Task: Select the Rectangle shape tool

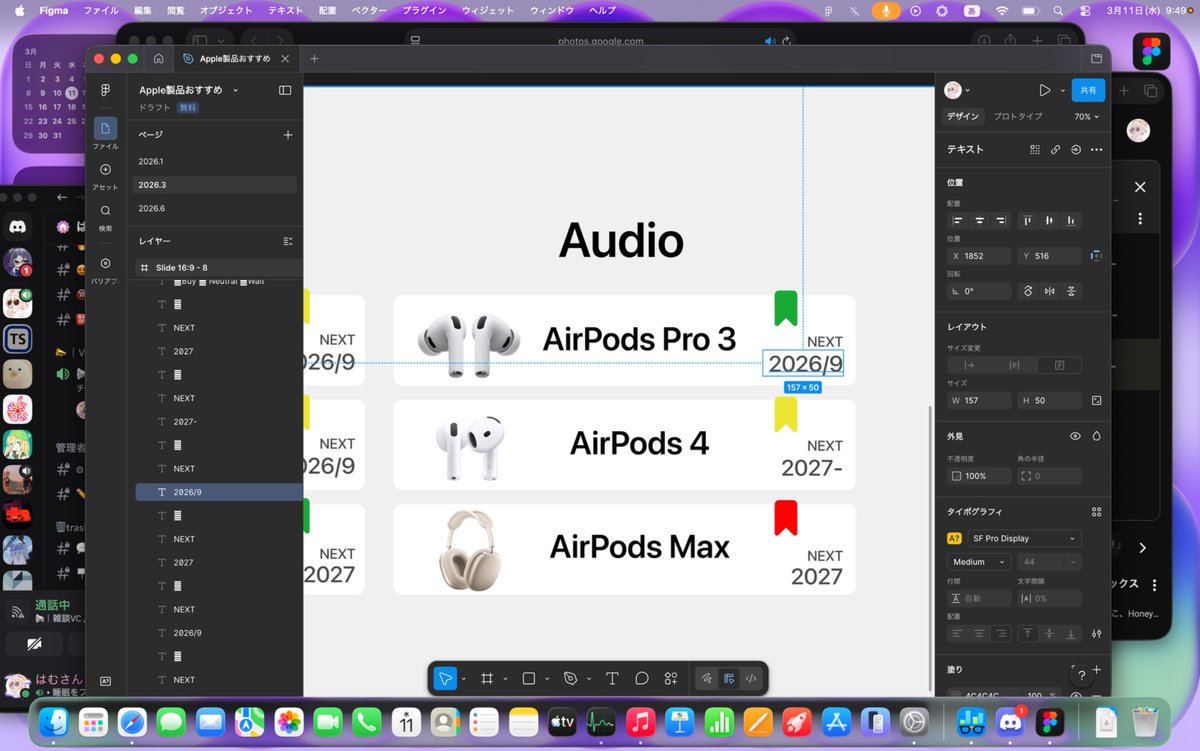Action: coord(529,678)
